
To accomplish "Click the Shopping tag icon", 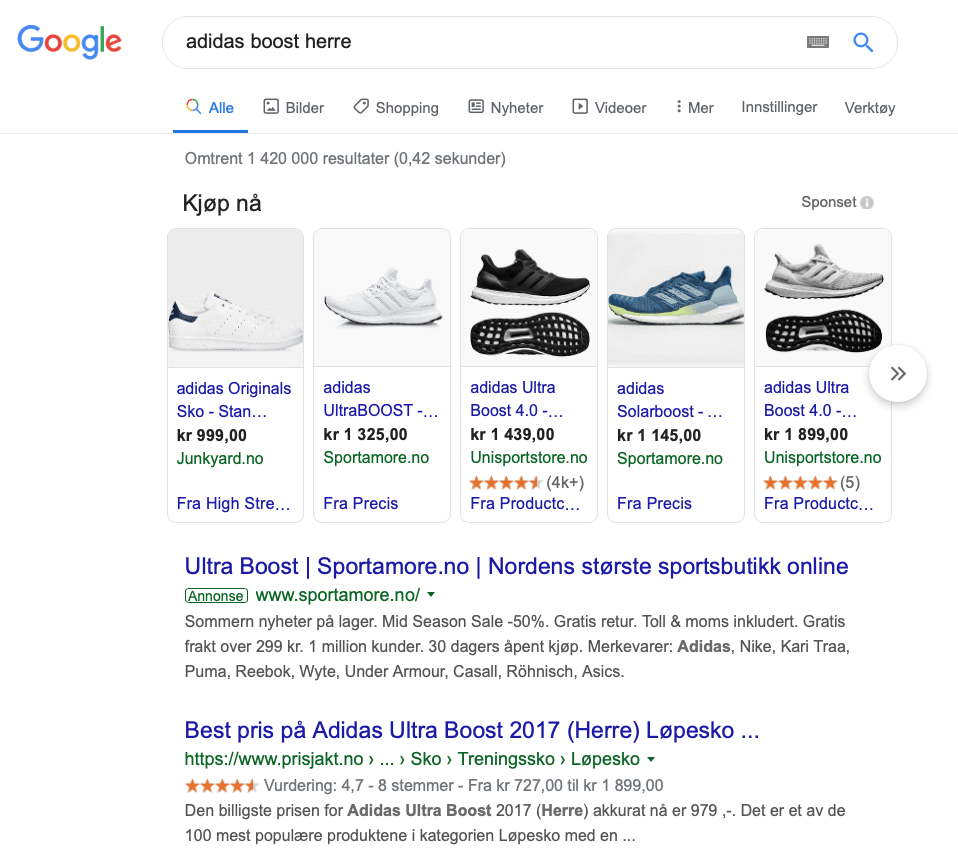I will click(x=361, y=107).
